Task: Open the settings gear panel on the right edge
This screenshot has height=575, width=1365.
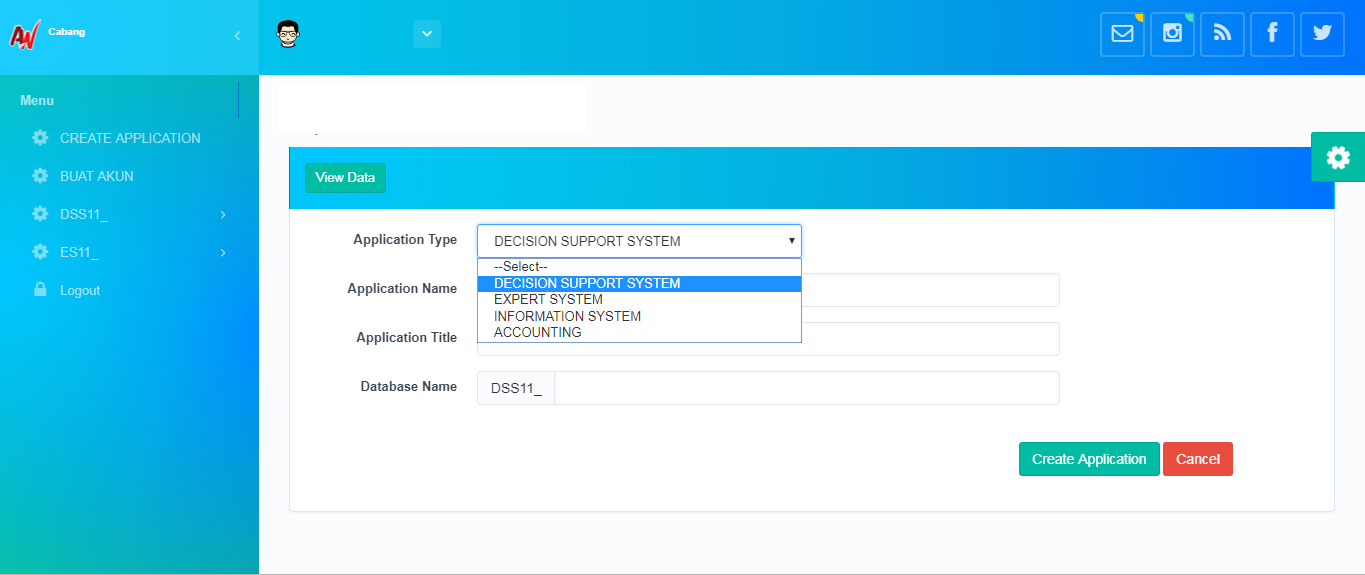Action: click(1338, 157)
